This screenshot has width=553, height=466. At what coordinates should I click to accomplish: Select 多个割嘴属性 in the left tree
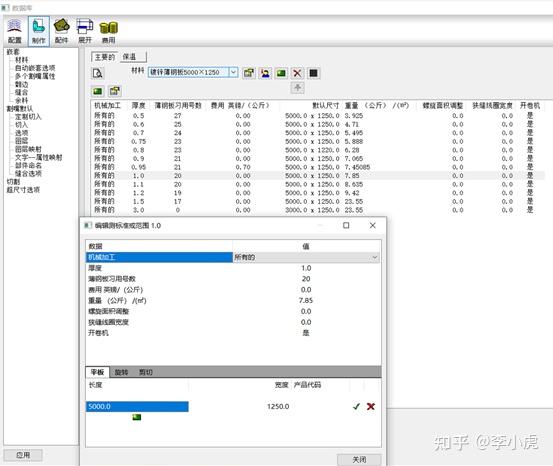[35, 76]
